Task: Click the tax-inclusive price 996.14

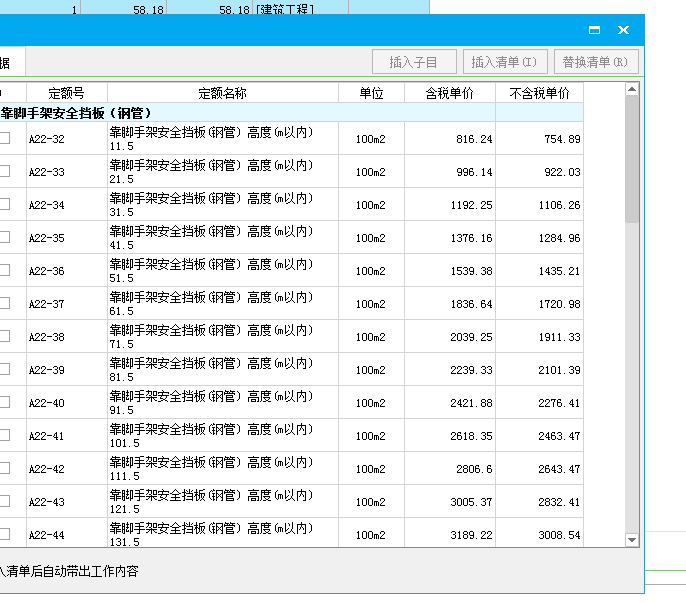Action: click(x=474, y=172)
